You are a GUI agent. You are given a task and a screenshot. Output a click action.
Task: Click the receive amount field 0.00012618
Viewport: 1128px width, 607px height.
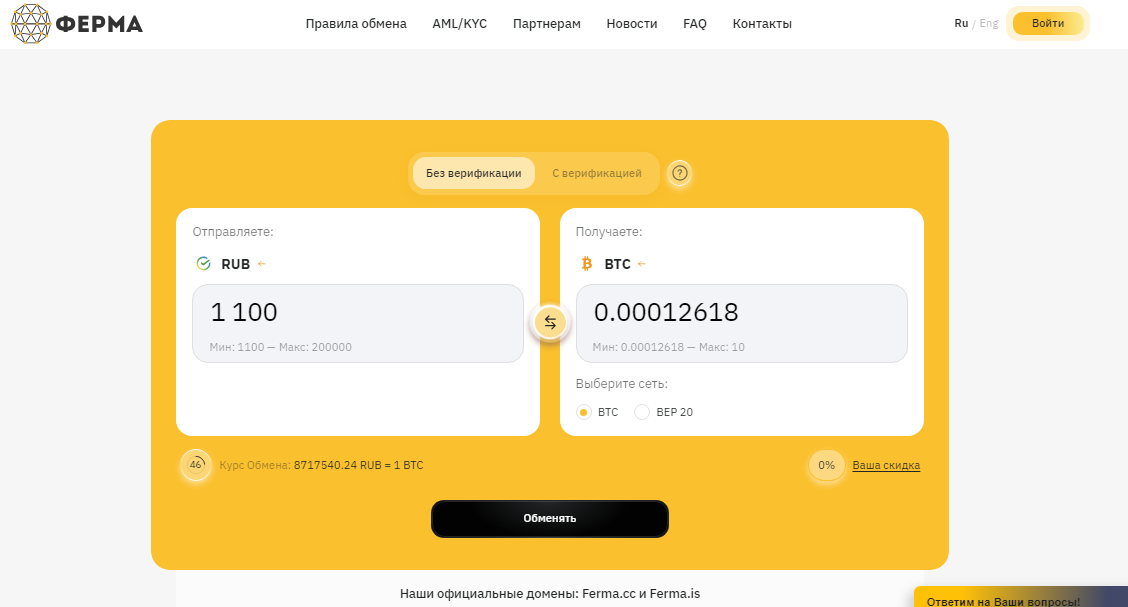coord(742,324)
